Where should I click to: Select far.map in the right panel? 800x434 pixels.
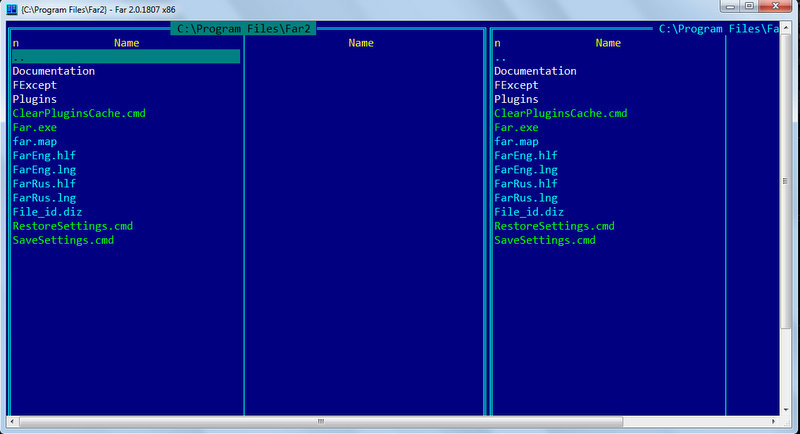click(516, 141)
